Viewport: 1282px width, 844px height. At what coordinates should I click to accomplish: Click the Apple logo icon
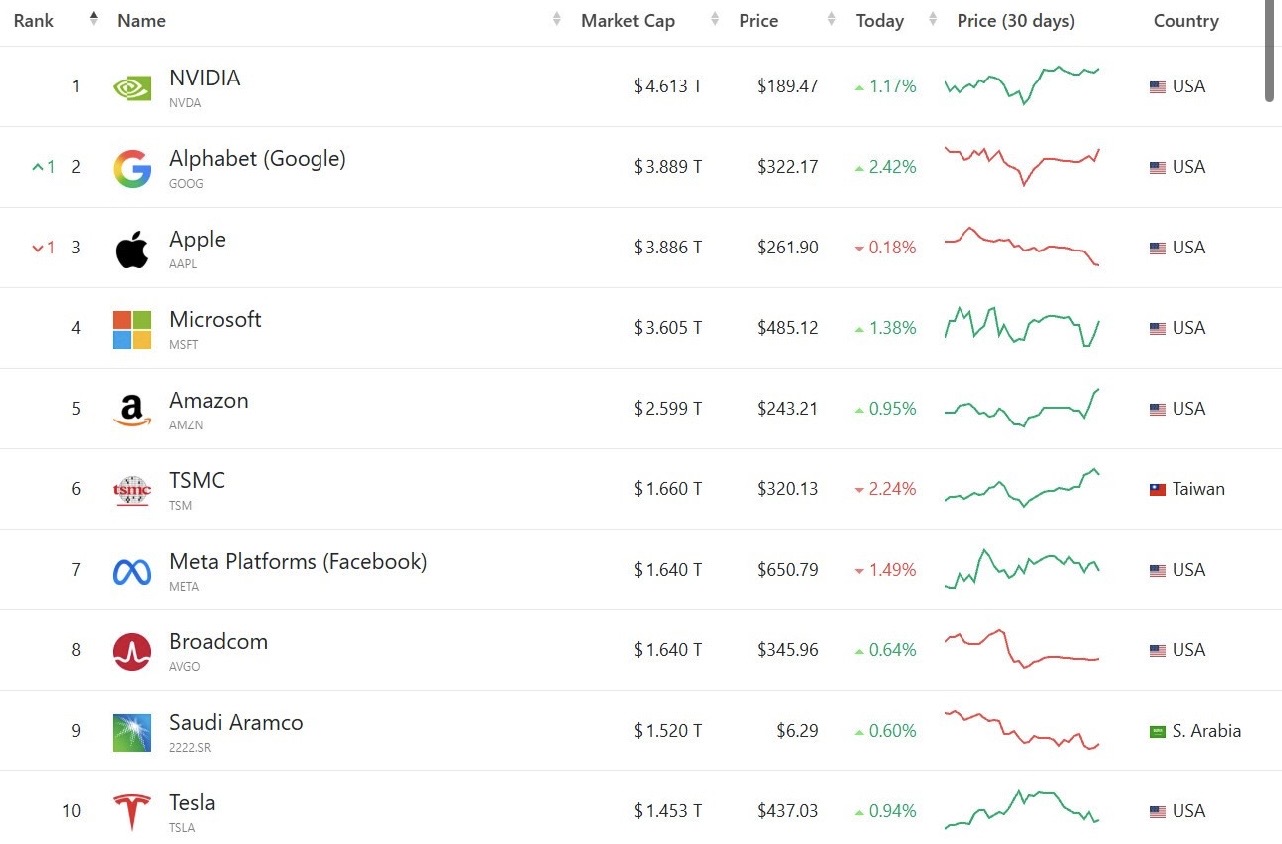tap(132, 249)
